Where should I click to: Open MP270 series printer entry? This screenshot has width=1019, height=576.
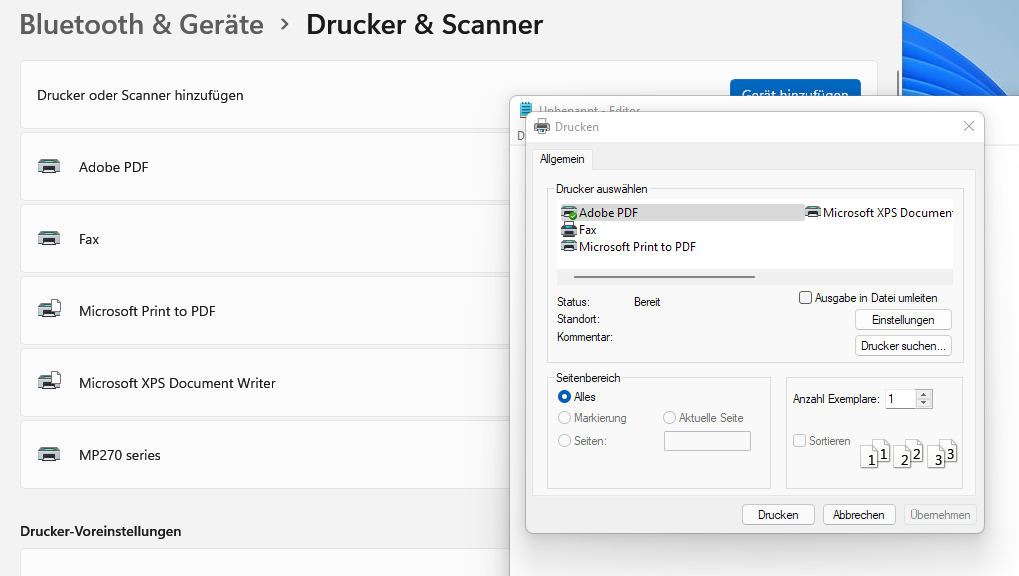tap(265, 455)
